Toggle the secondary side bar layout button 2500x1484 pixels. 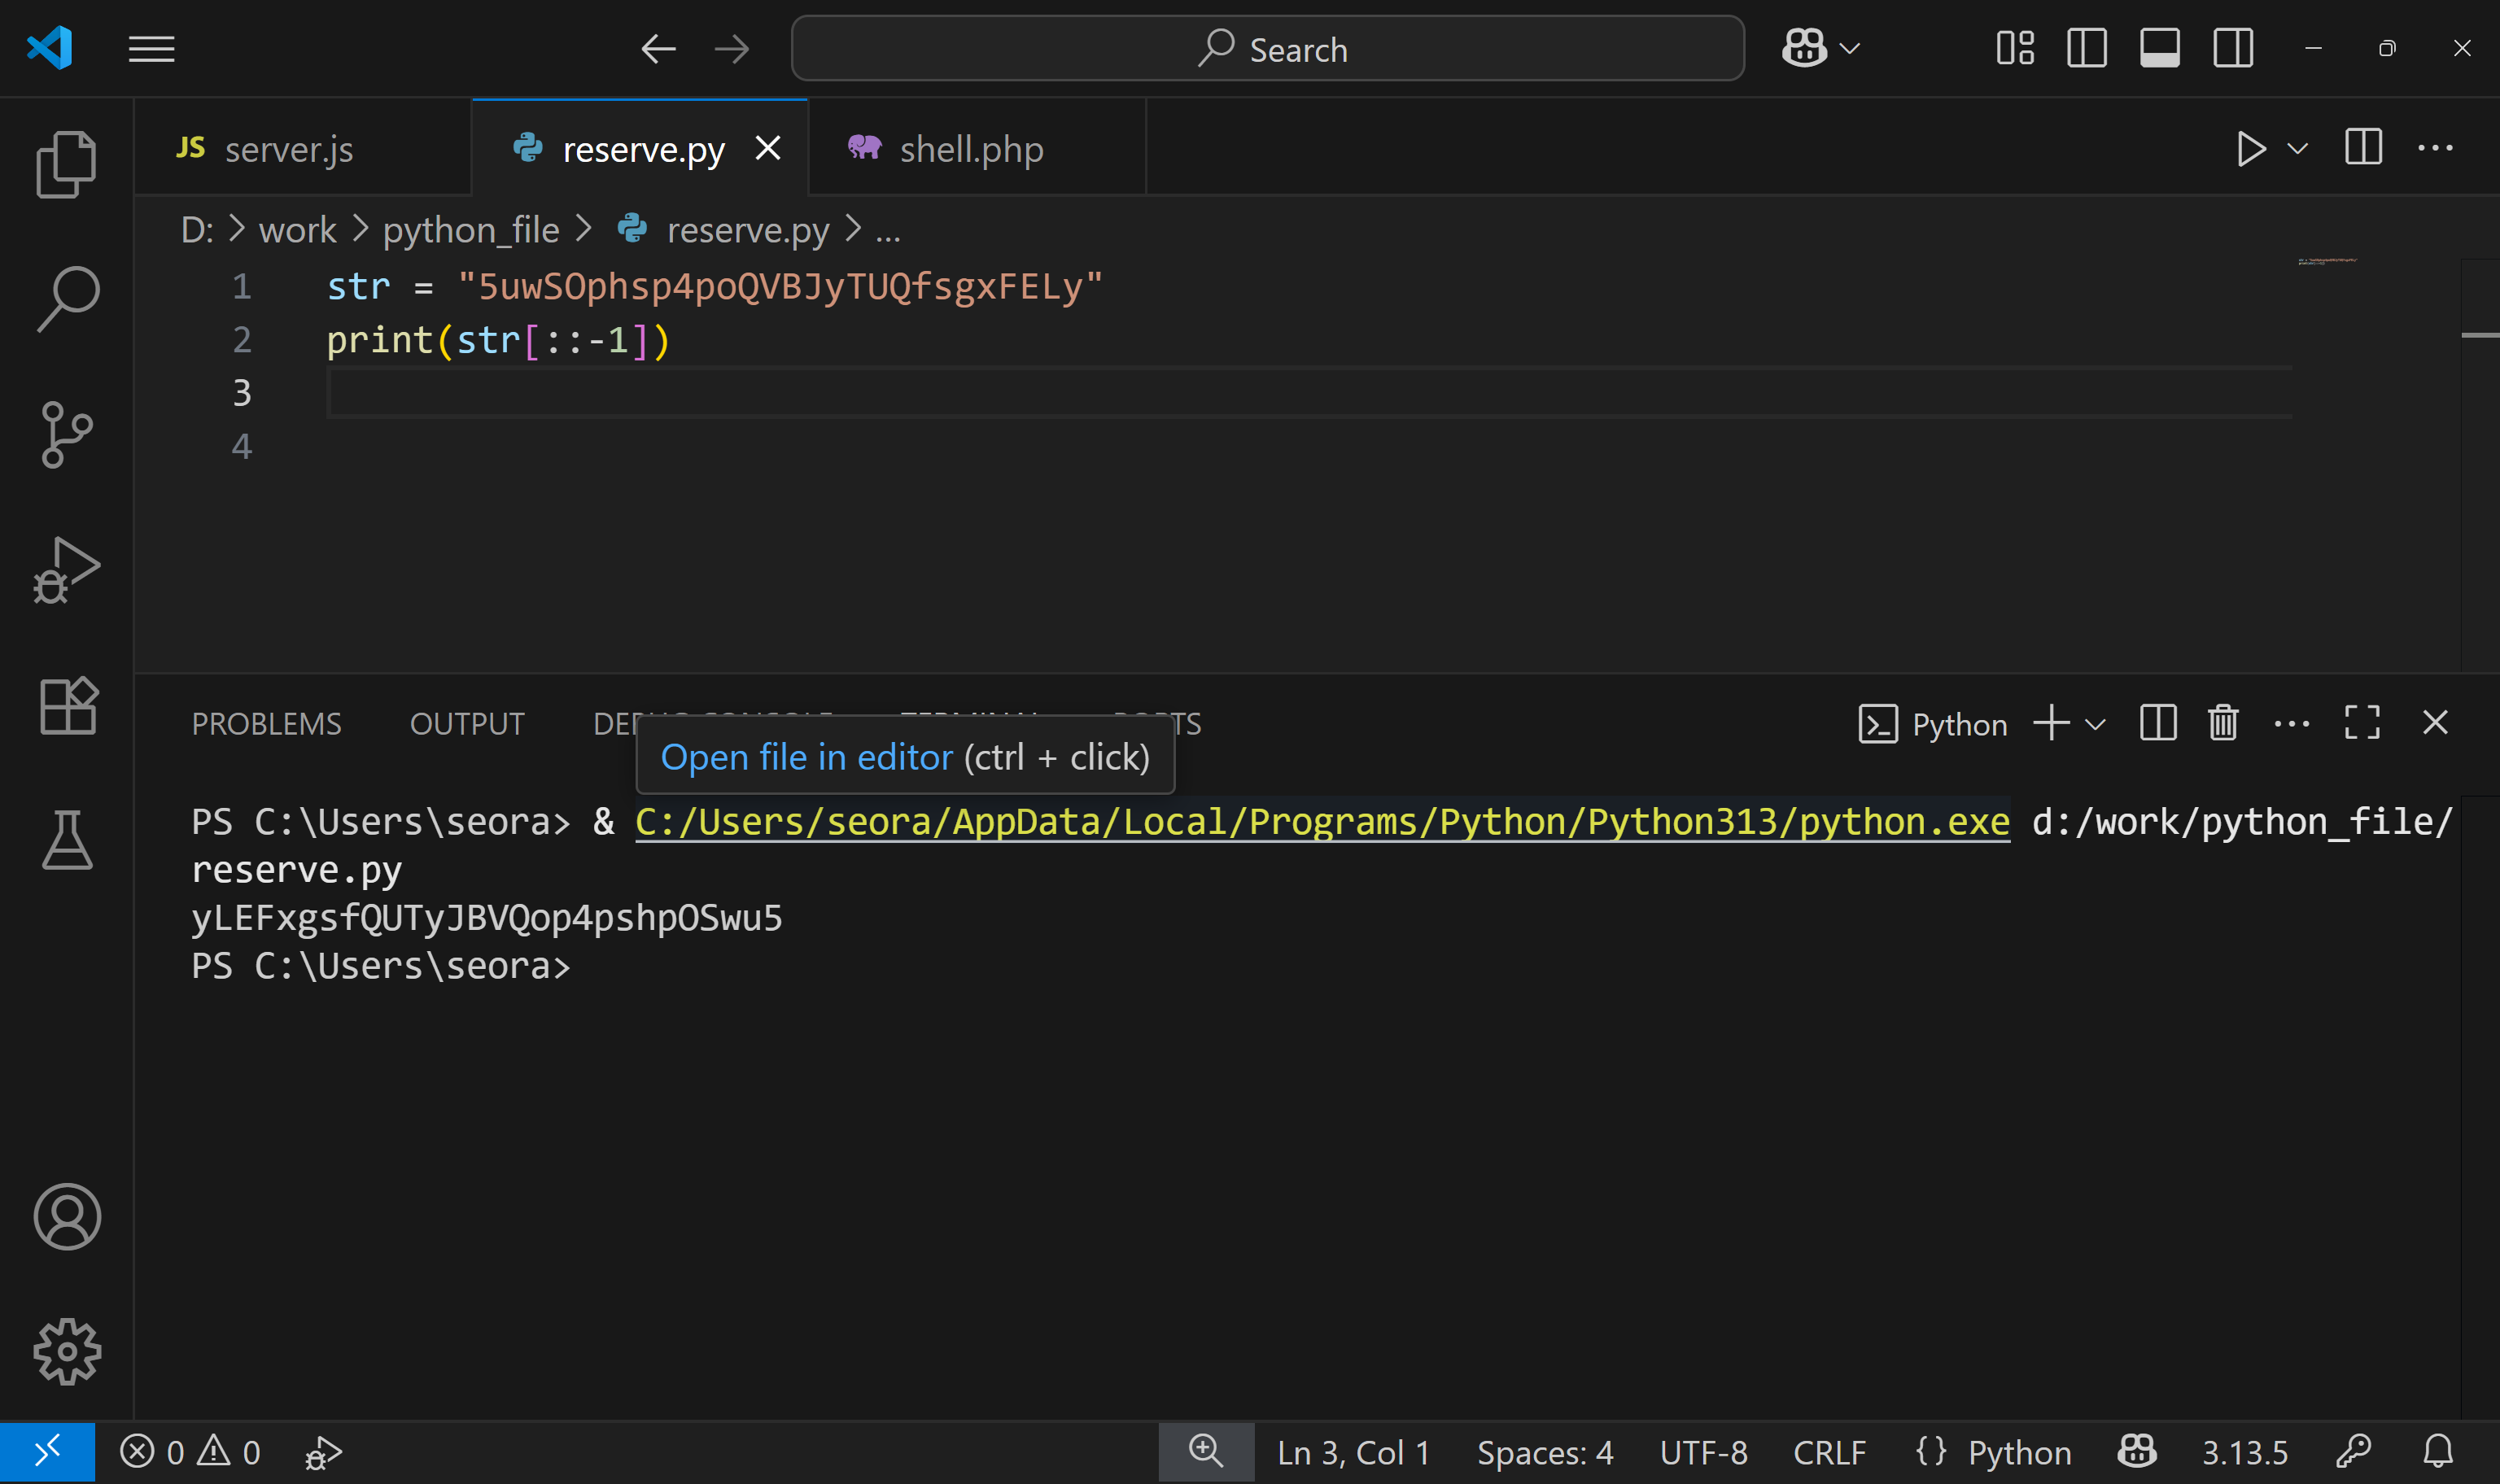tap(2232, 48)
